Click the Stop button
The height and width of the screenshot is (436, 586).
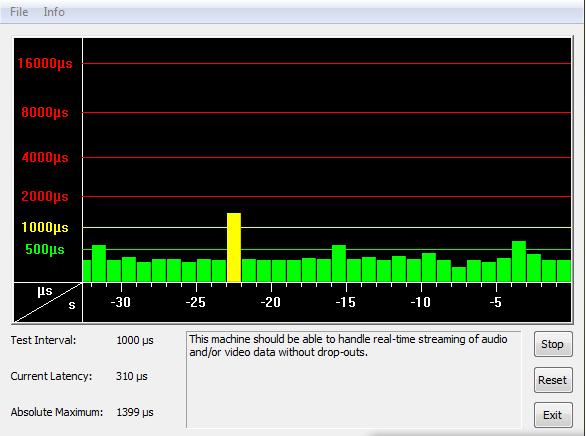(553, 344)
